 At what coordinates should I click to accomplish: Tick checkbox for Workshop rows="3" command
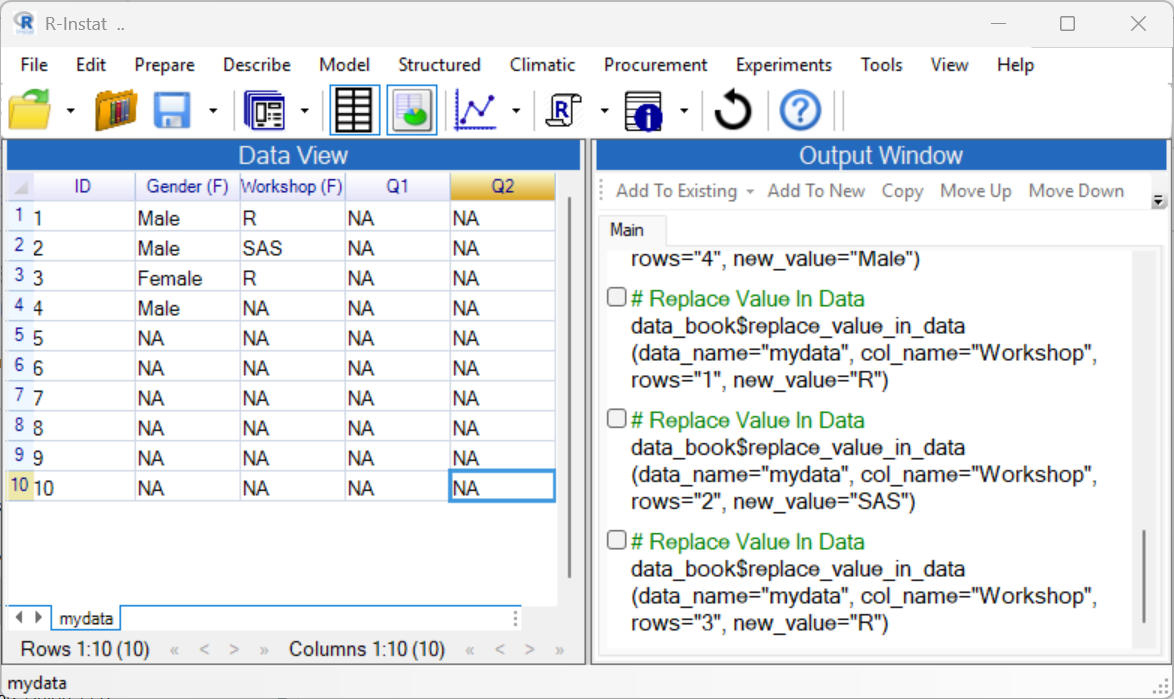[x=617, y=541]
